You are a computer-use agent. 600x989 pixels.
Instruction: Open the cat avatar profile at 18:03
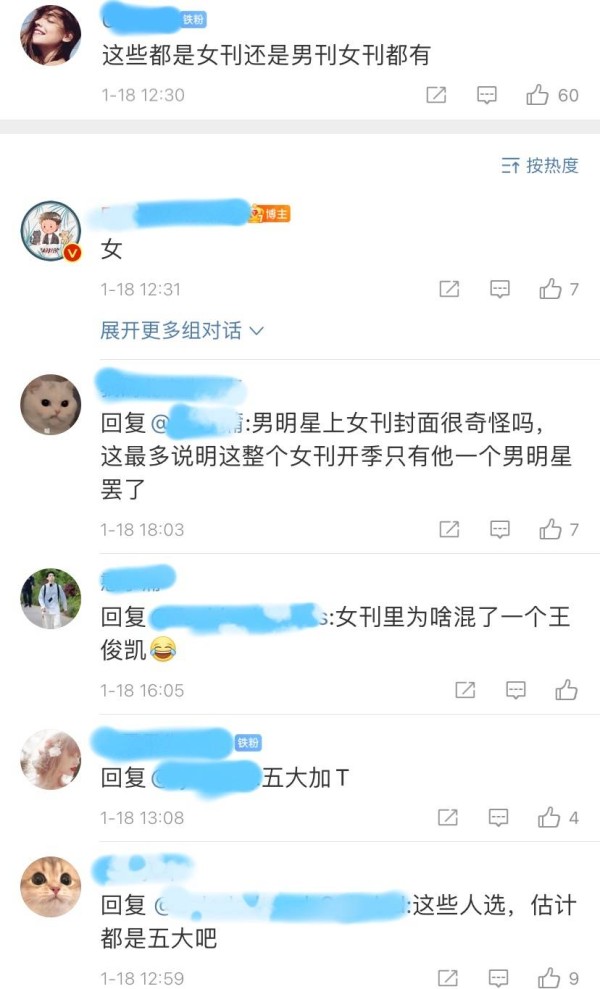tap(50, 405)
